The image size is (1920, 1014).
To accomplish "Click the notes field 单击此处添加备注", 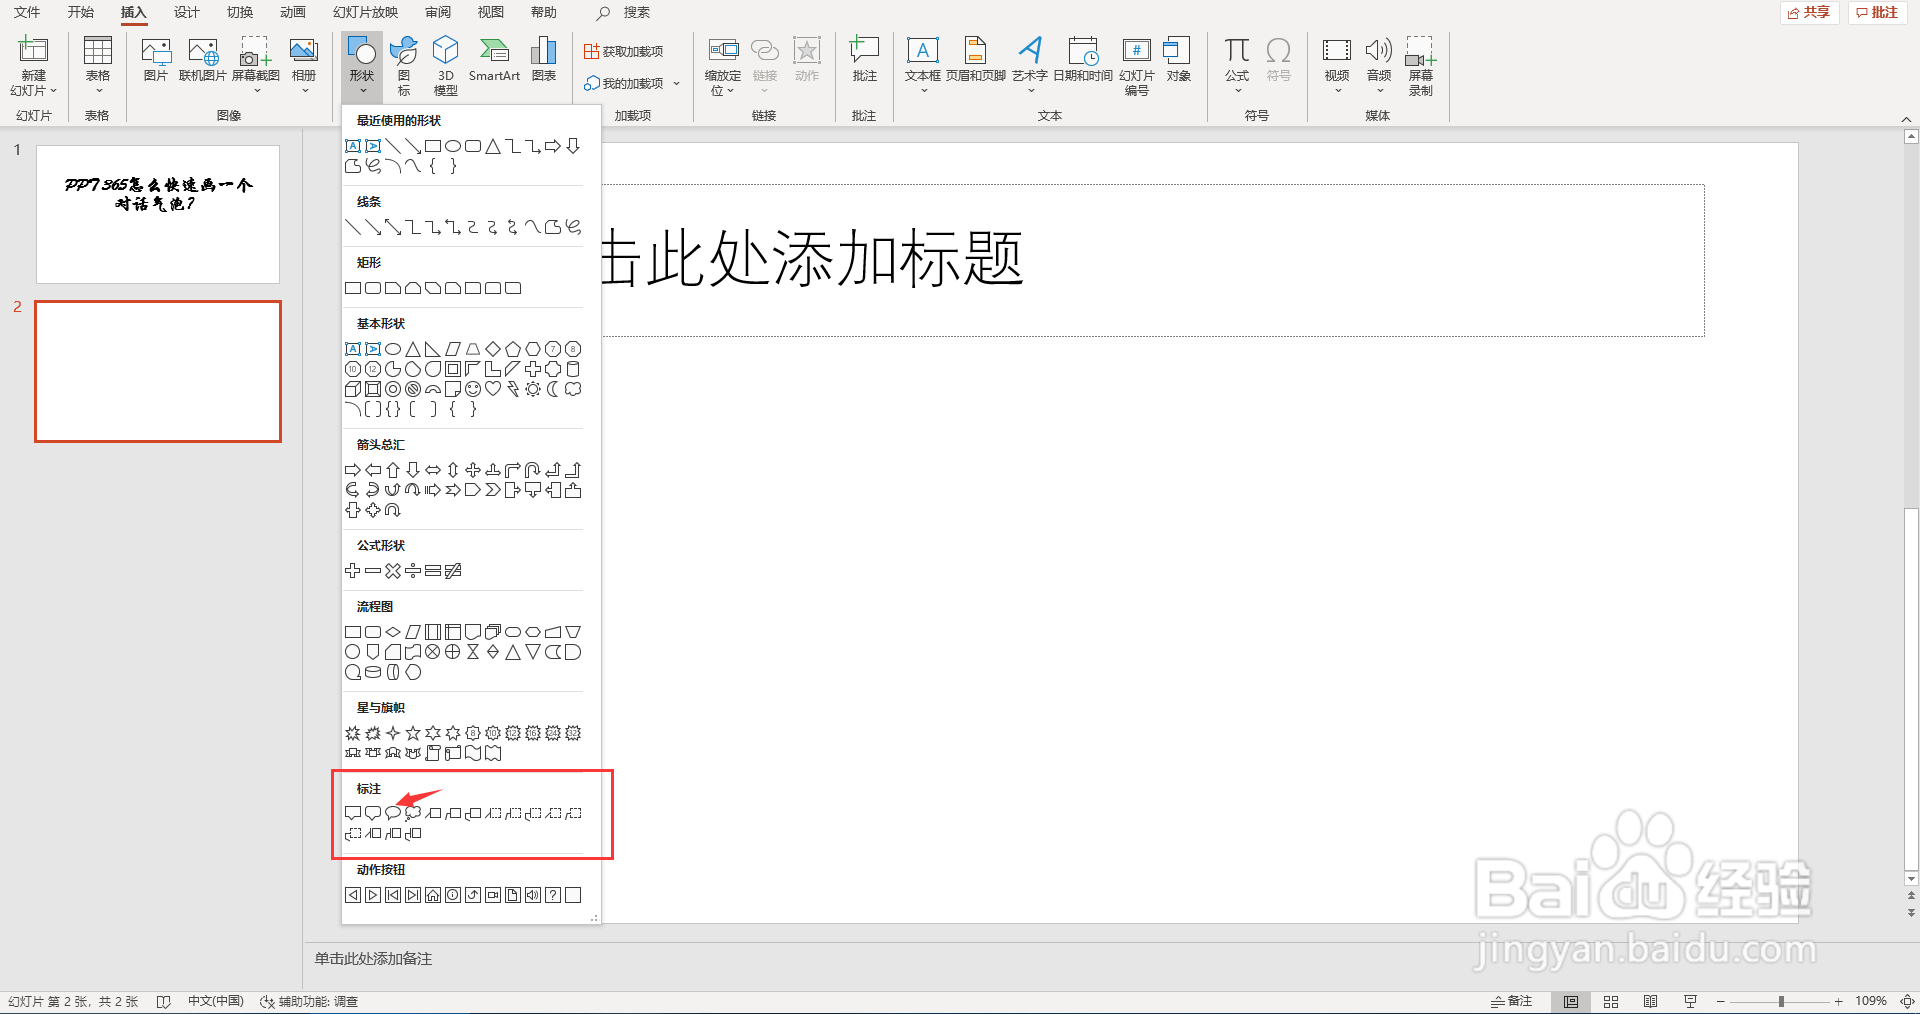I will pyautogui.click(x=373, y=958).
